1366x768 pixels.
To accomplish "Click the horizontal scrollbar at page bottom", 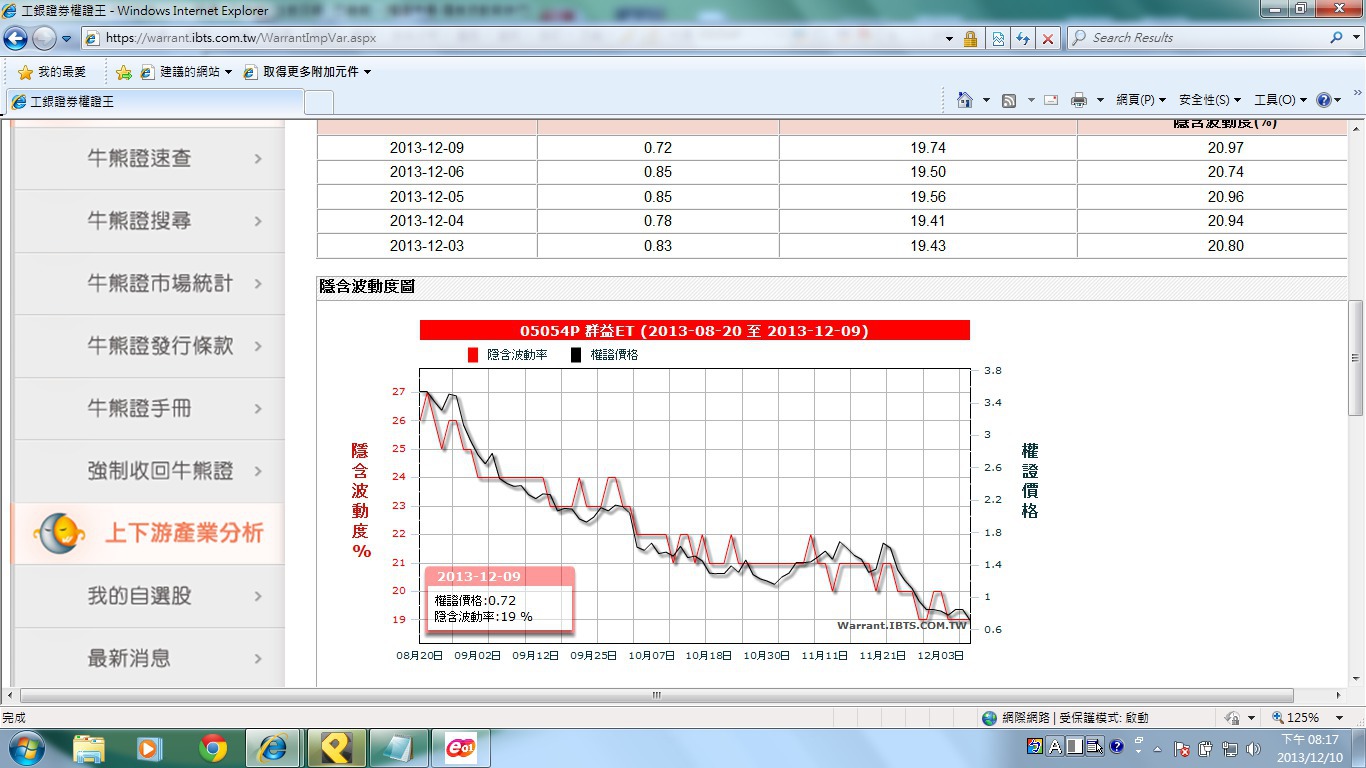I will 656,695.
